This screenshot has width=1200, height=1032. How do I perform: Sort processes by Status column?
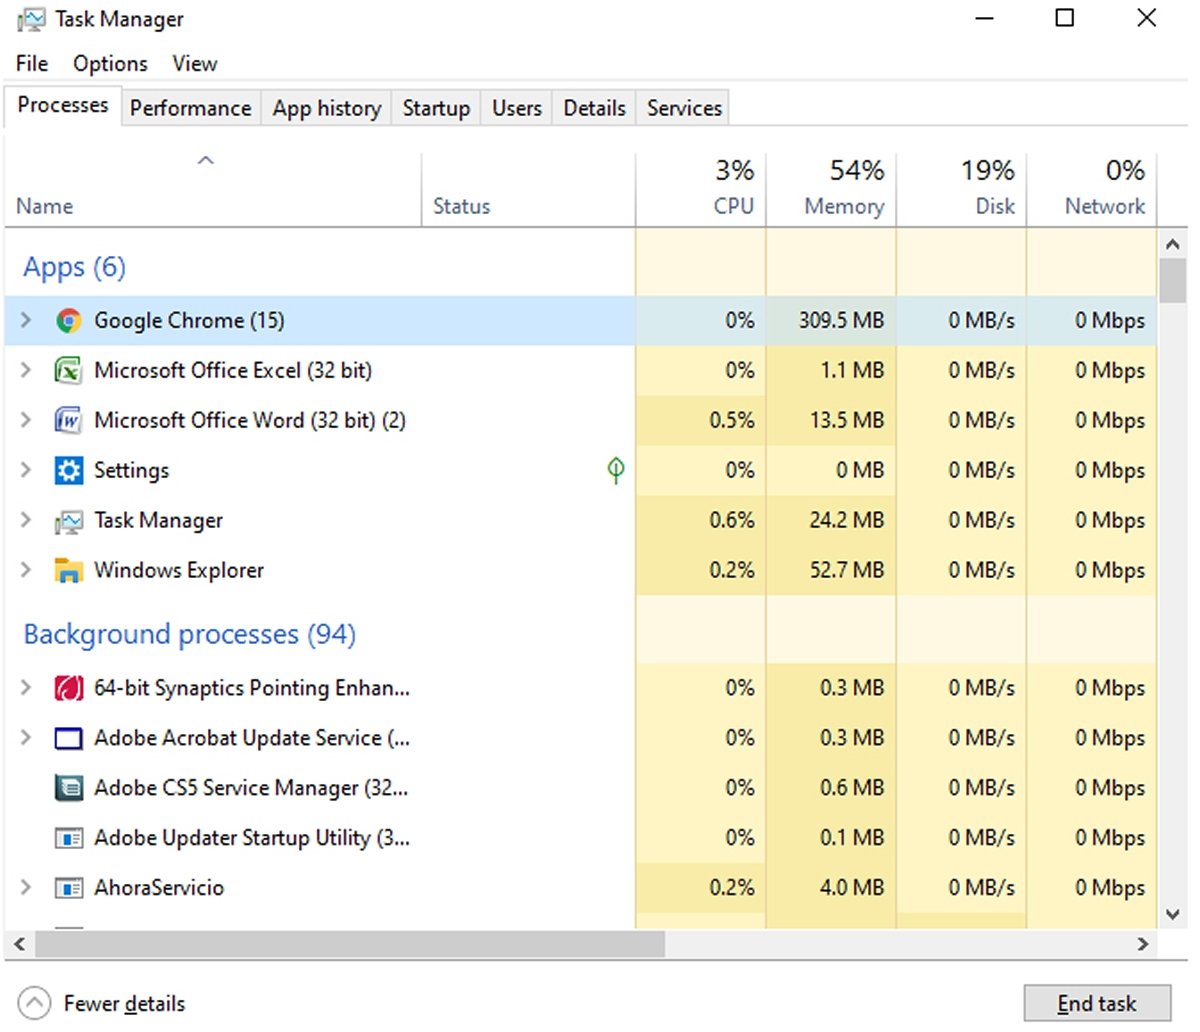pos(528,190)
